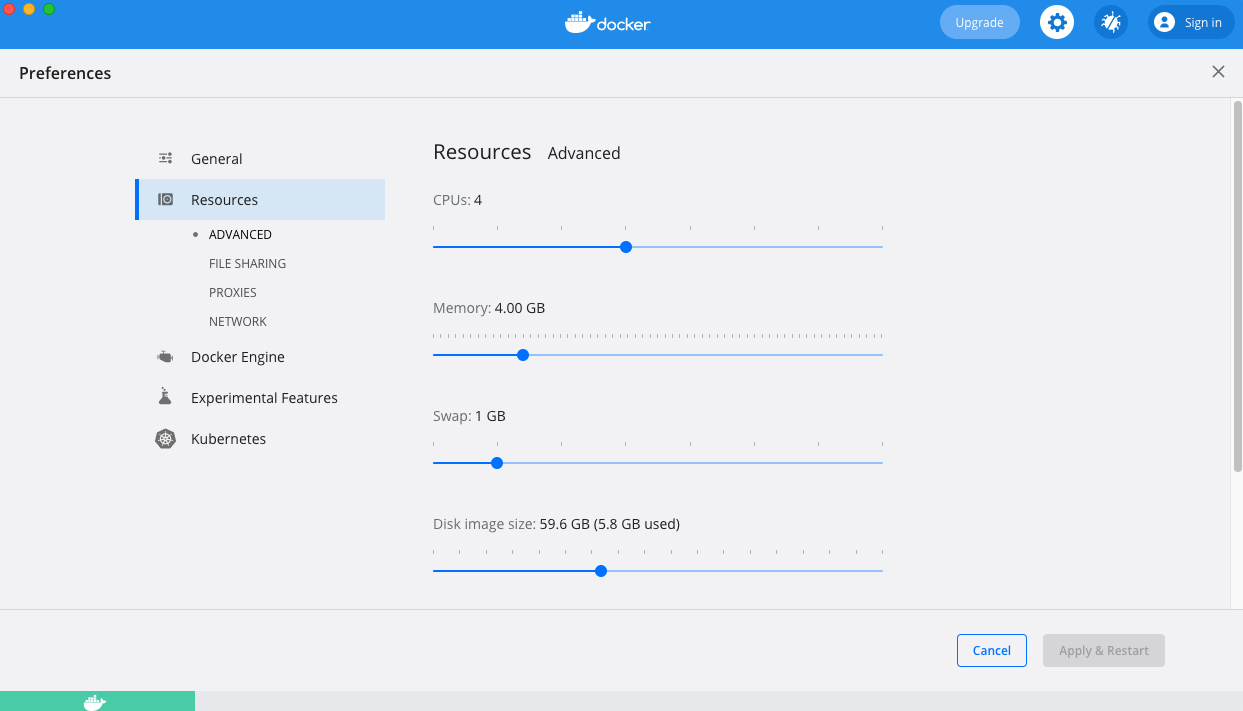This screenshot has height=711, width=1243.
Task: Click the Experimental Features flask icon
Action: (x=166, y=397)
